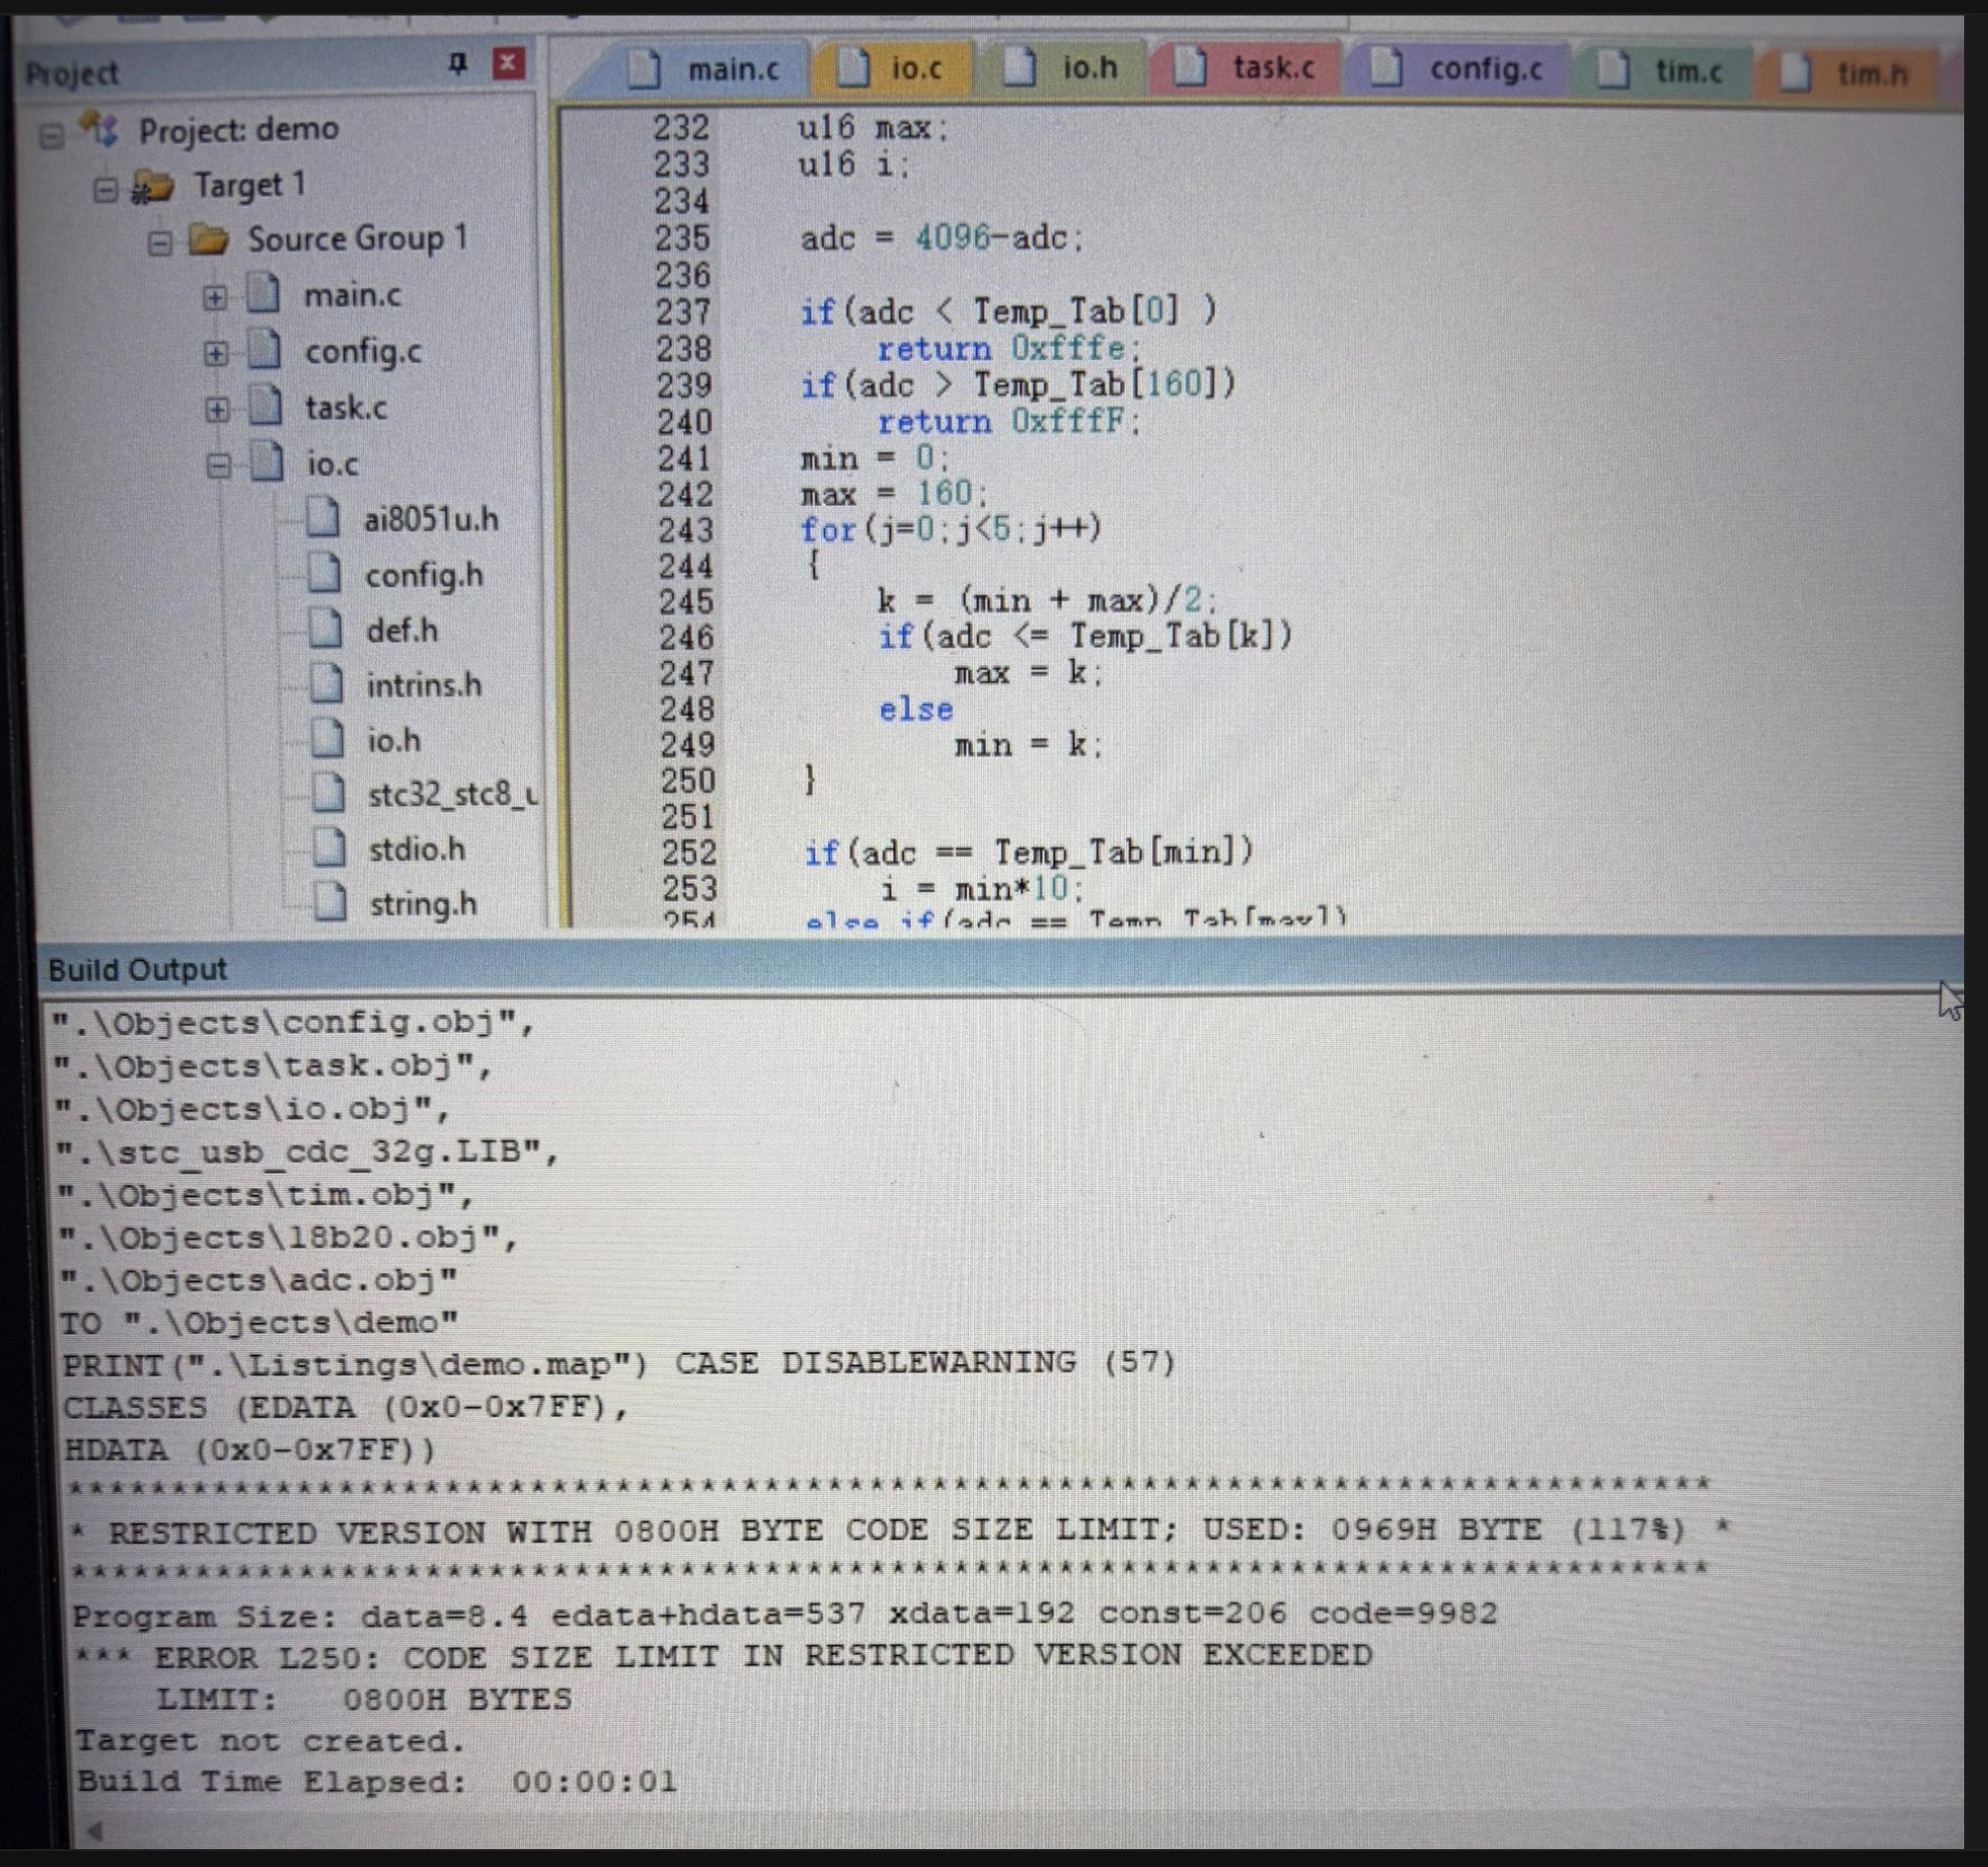Collapse the io.c file node in Project tree
This screenshot has height=1867, width=1988.
(x=218, y=466)
